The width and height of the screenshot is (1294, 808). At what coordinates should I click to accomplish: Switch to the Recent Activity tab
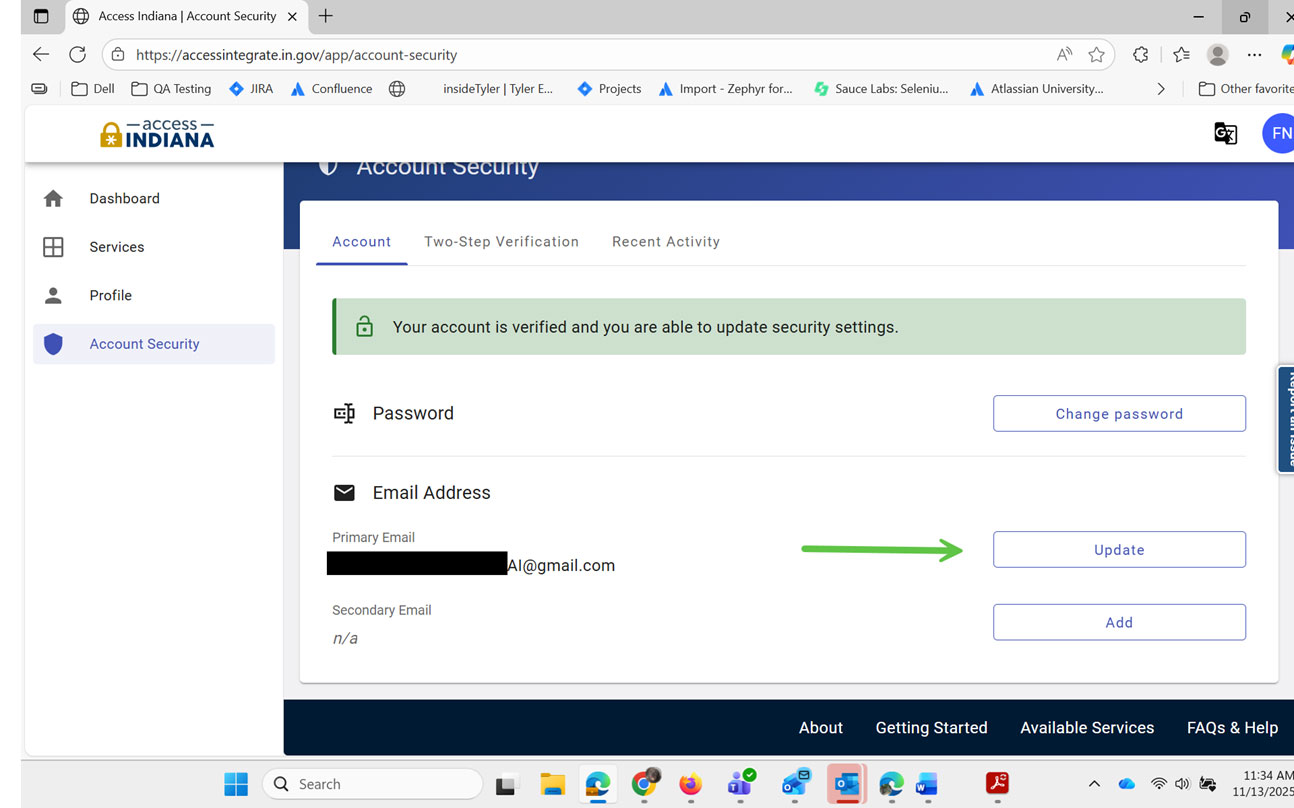pyautogui.click(x=666, y=242)
